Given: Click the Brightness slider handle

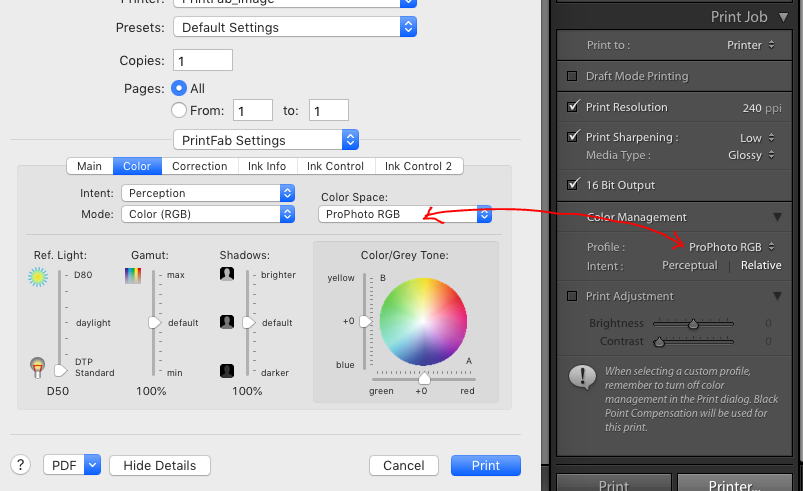Looking at the screenshot, I should [693, 324].
